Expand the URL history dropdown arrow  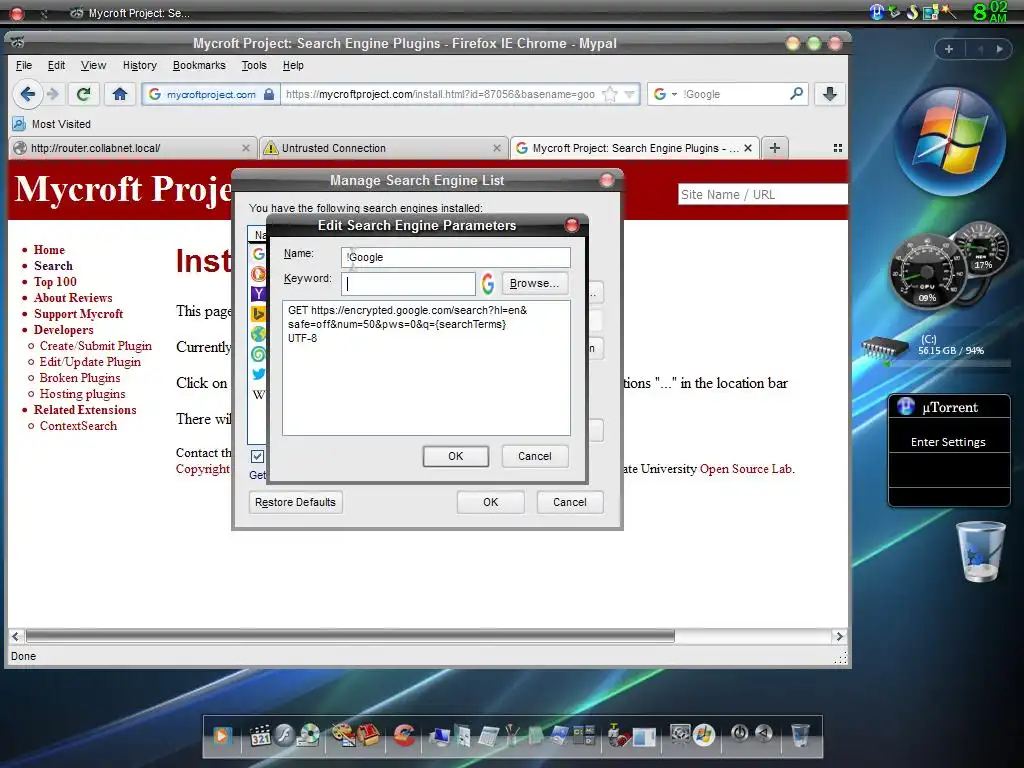click(629, 94)
